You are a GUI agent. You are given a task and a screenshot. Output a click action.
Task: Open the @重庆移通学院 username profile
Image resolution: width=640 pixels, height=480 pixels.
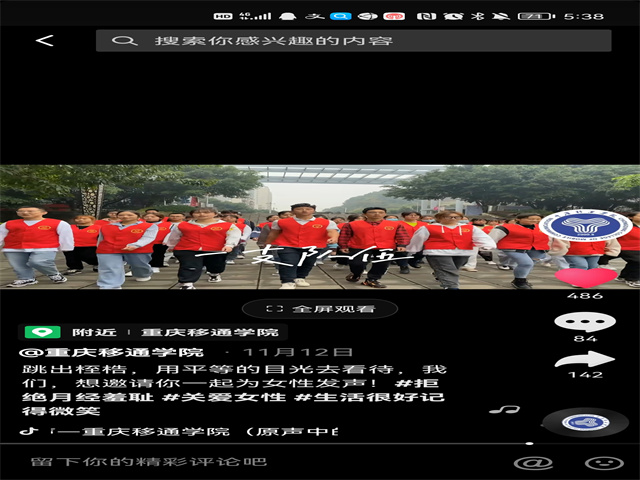point(111,353)
